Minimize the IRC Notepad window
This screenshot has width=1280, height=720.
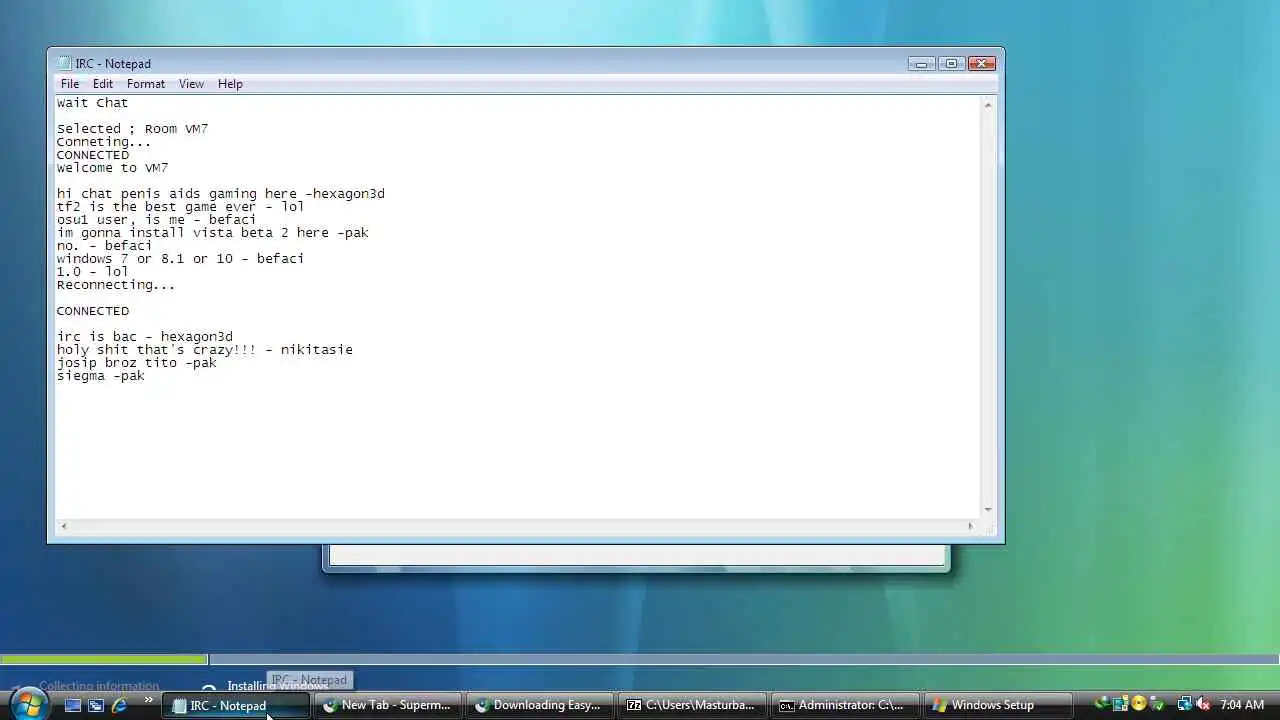[921, 63]
